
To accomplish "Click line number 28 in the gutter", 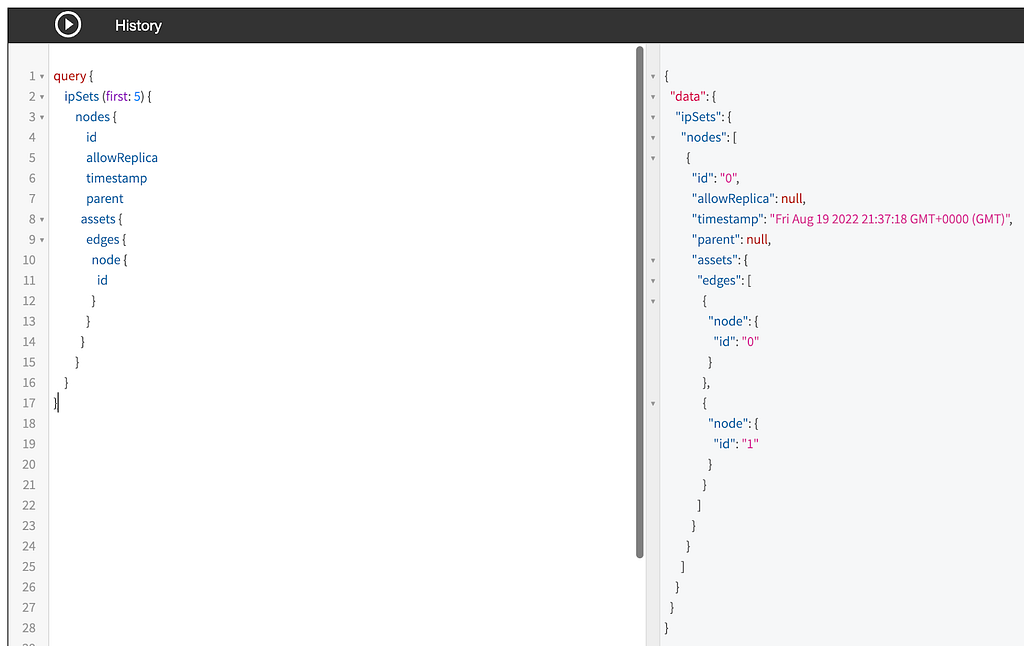I will point(29,628).
